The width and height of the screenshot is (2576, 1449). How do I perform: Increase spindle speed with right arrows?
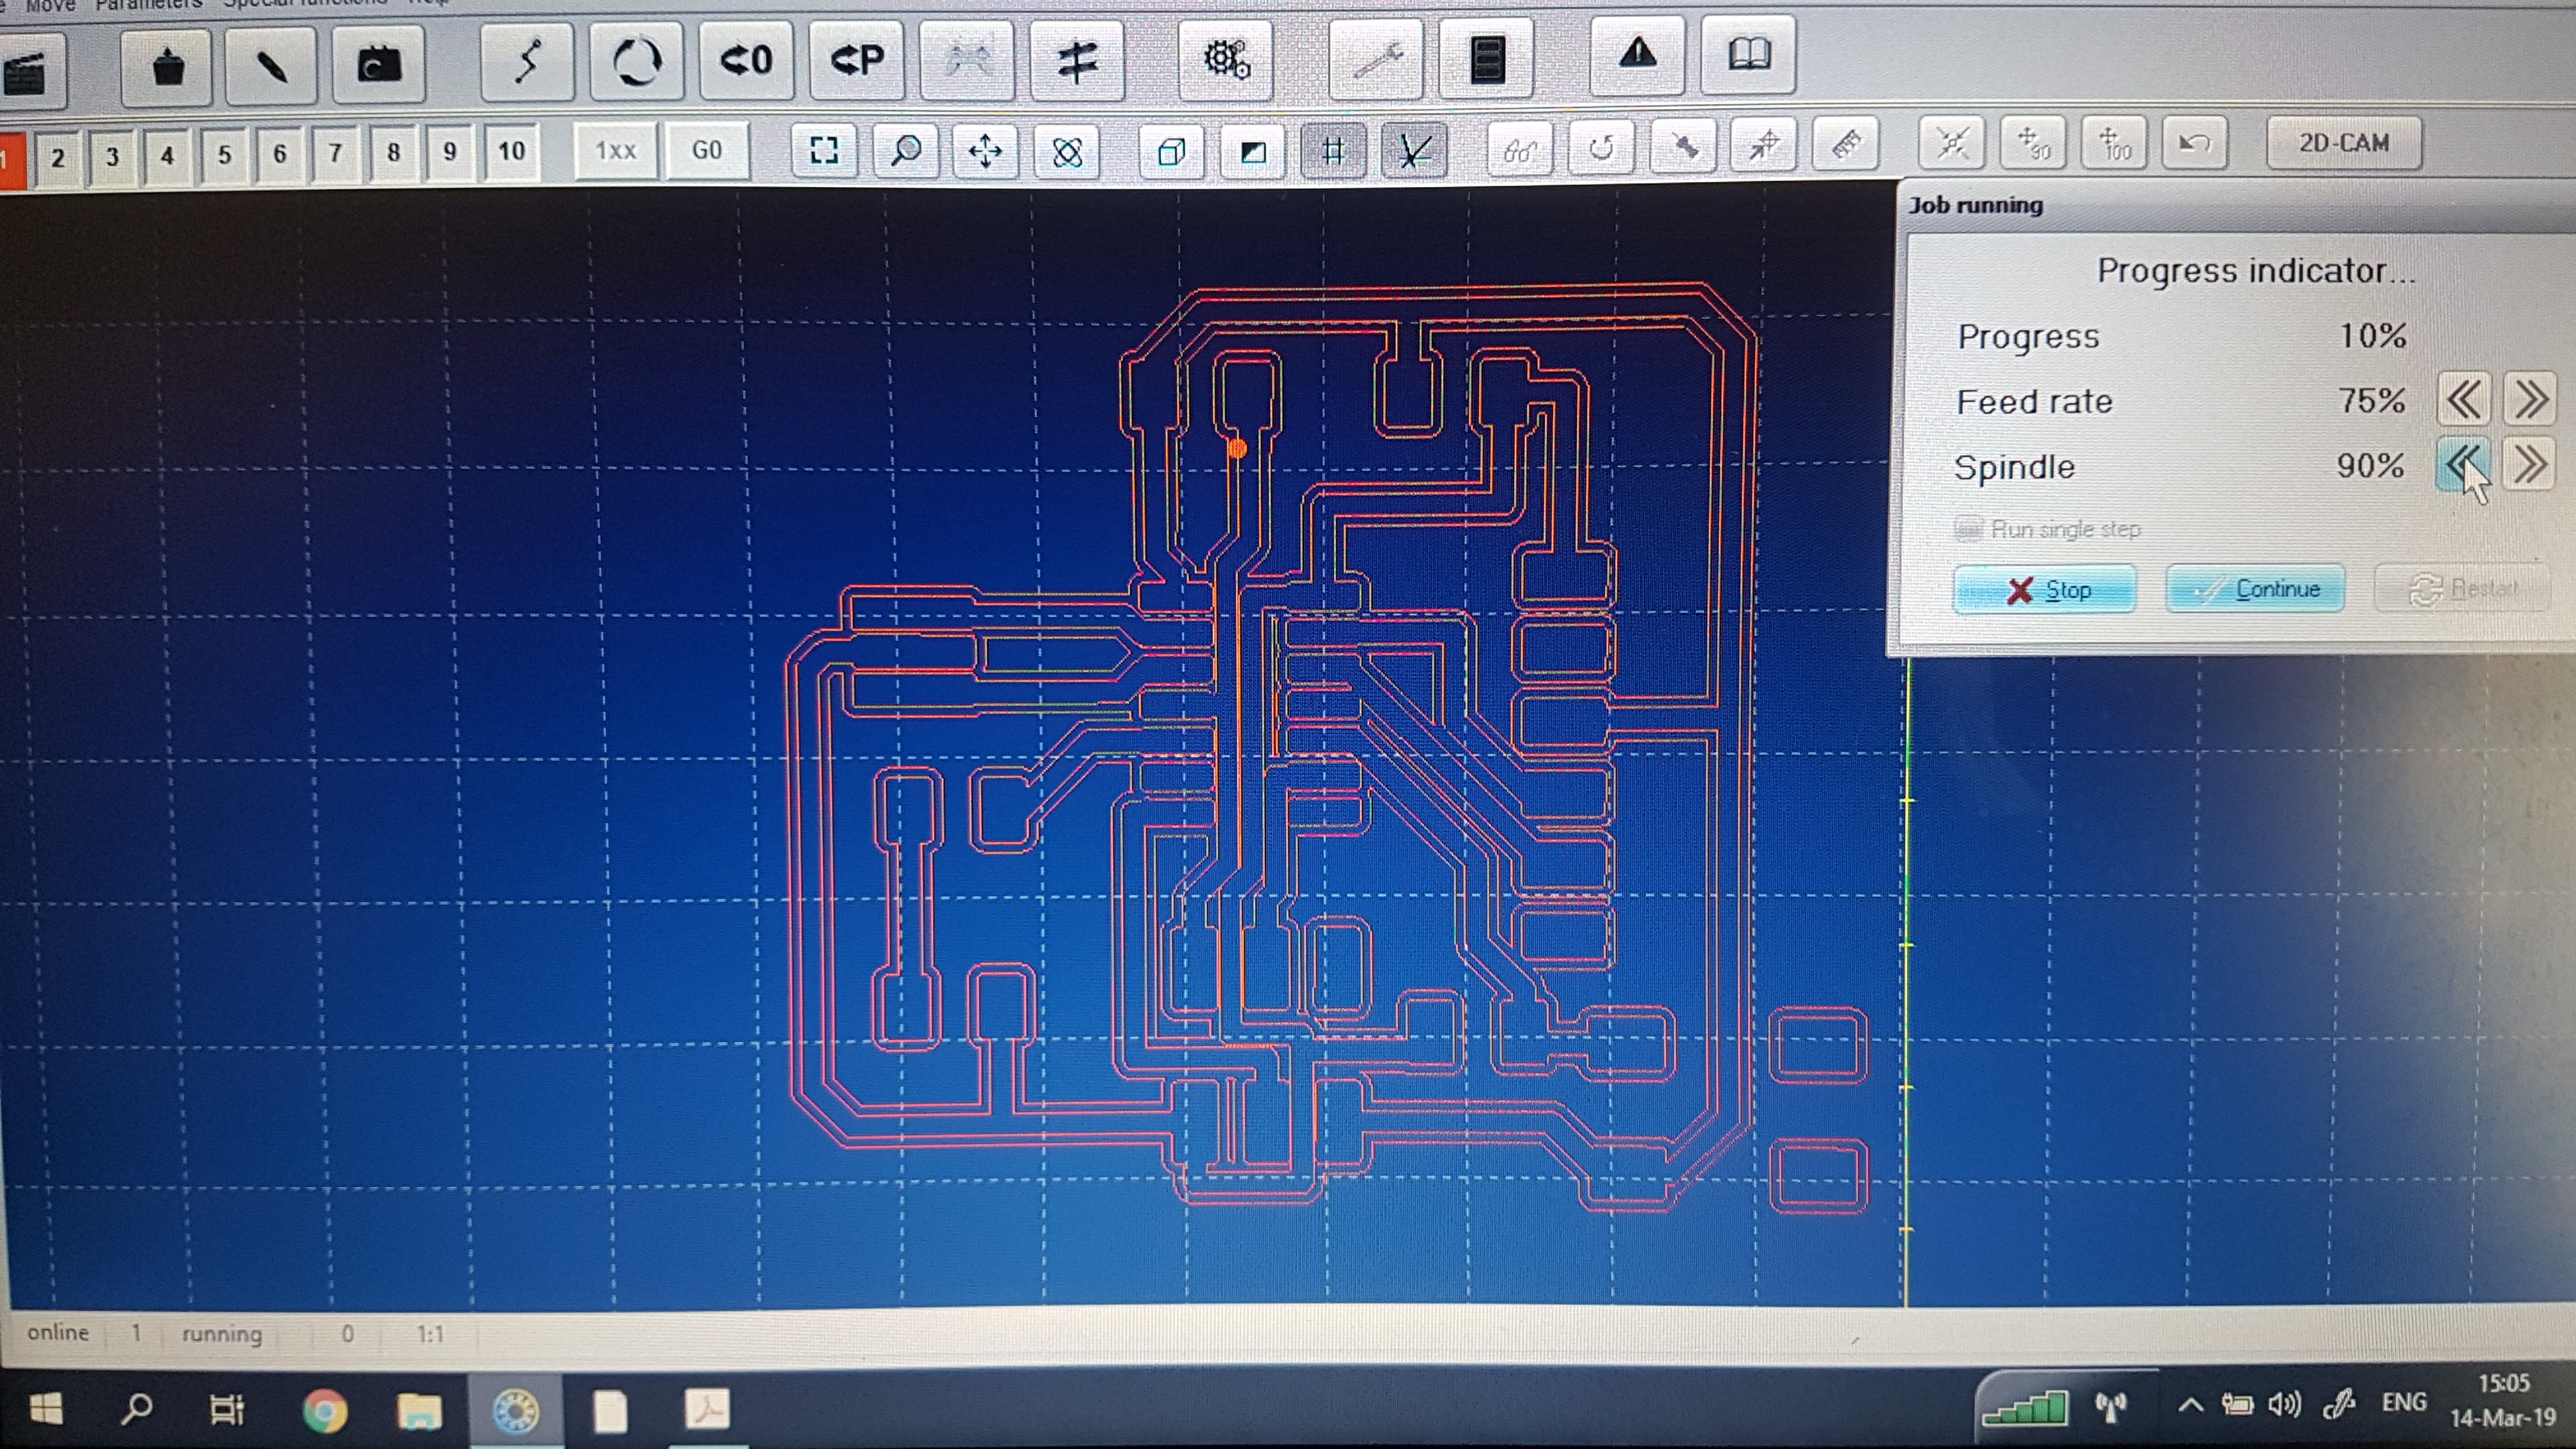tap(2529, 465)
